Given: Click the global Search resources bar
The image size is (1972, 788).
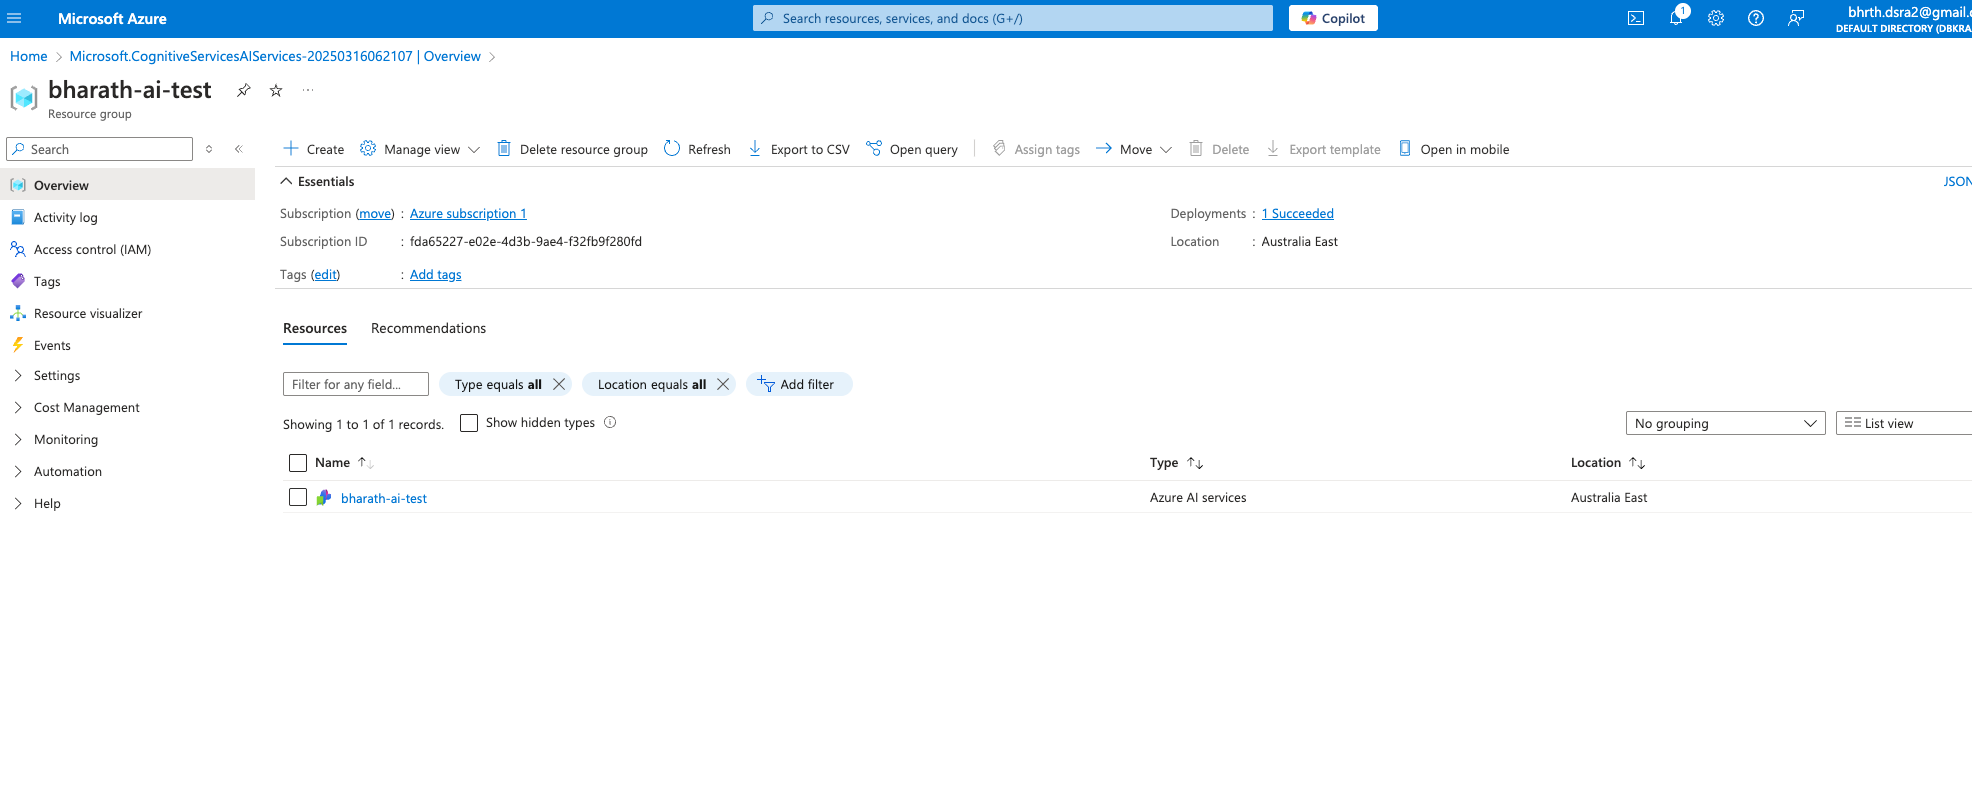Looking at the screenshot, I should coord(1012,18).
